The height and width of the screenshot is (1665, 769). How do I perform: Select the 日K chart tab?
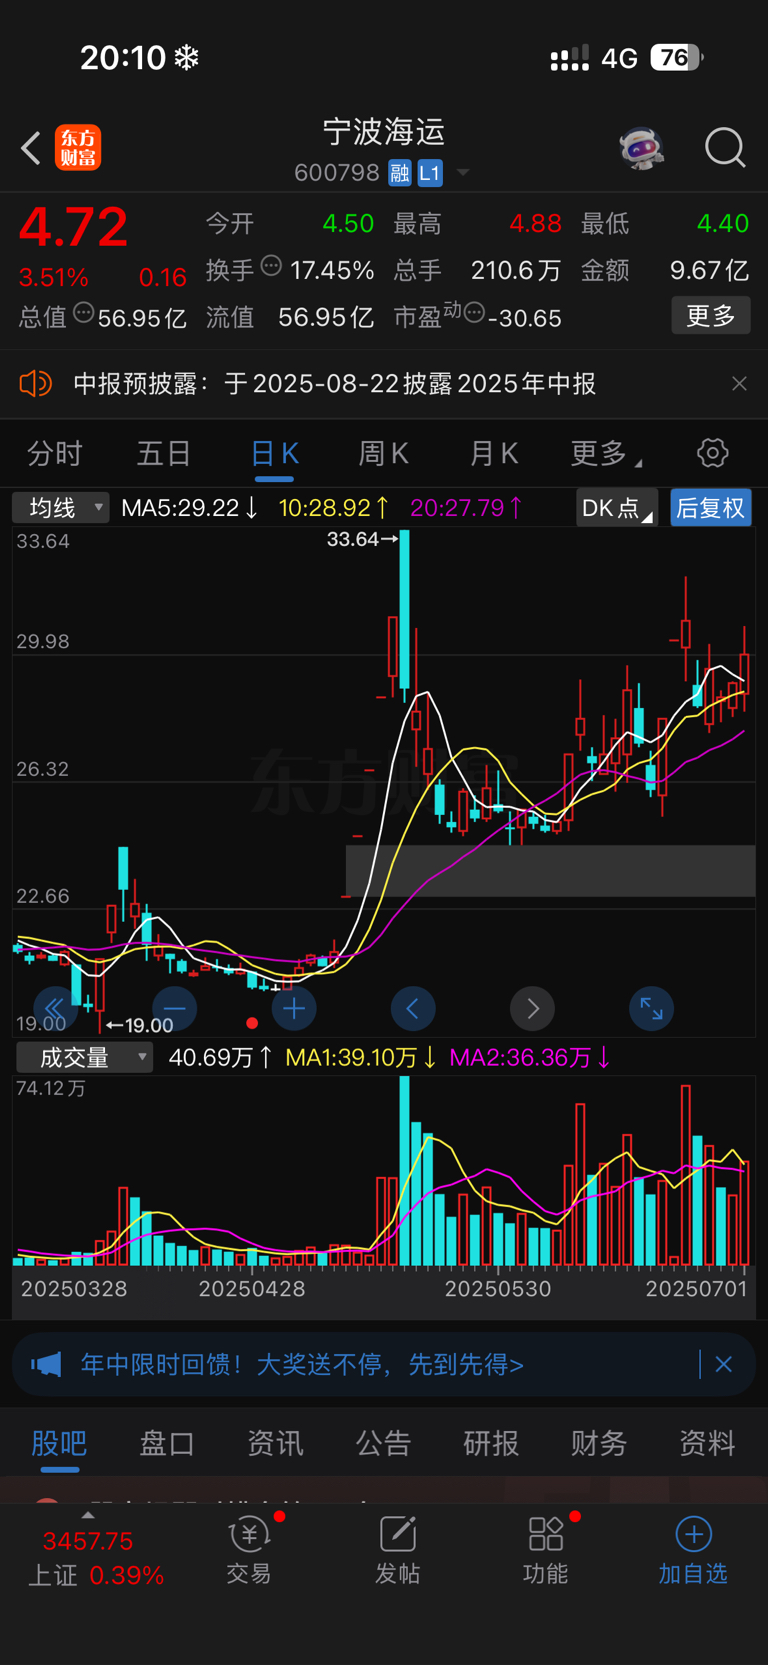274,454
